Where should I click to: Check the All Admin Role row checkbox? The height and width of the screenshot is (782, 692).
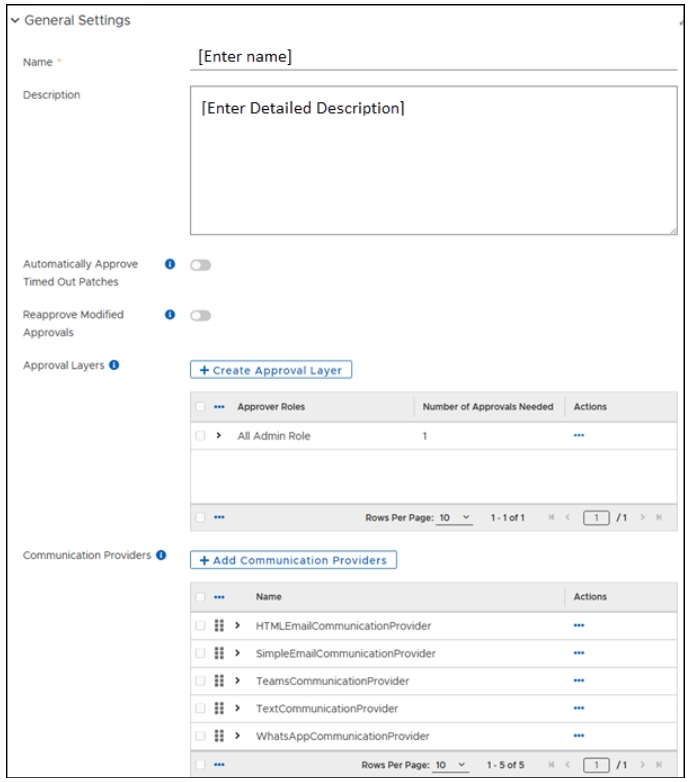coord(201,436)
